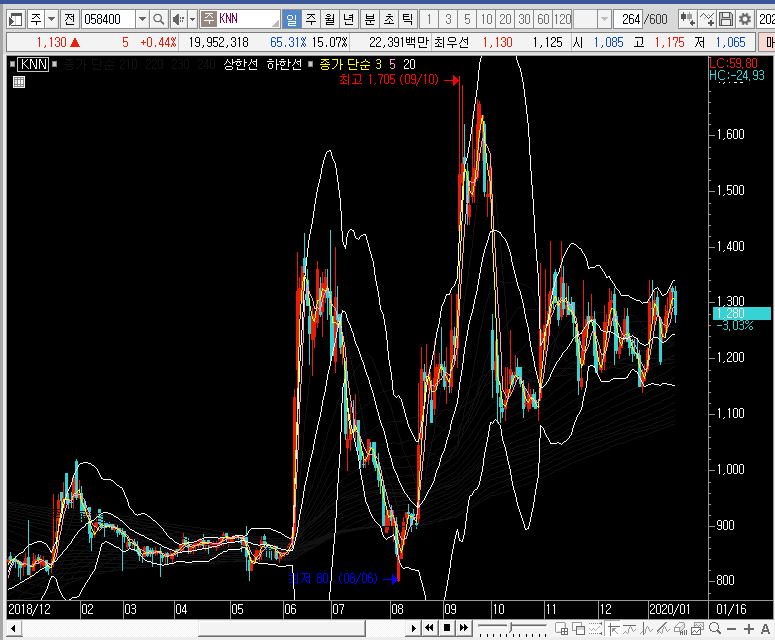Click the dotted chart range arrows icon
Viewport: 775px width, 640px height.
point(596,629)
